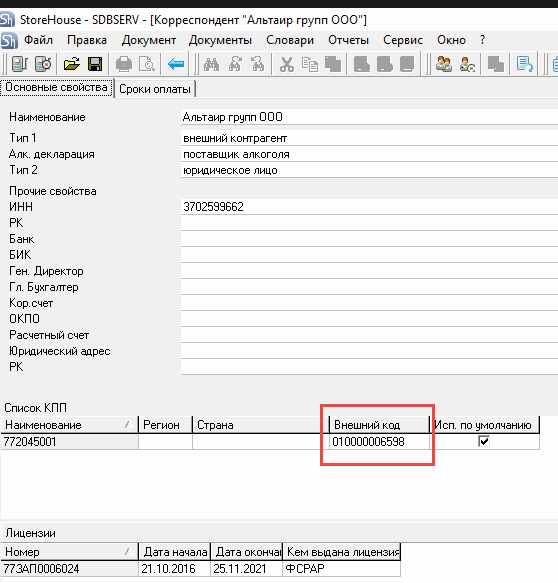Click the Кем выдана лицензия column header
The height and width of the screenshot is (583, 558).
point(343,552)
